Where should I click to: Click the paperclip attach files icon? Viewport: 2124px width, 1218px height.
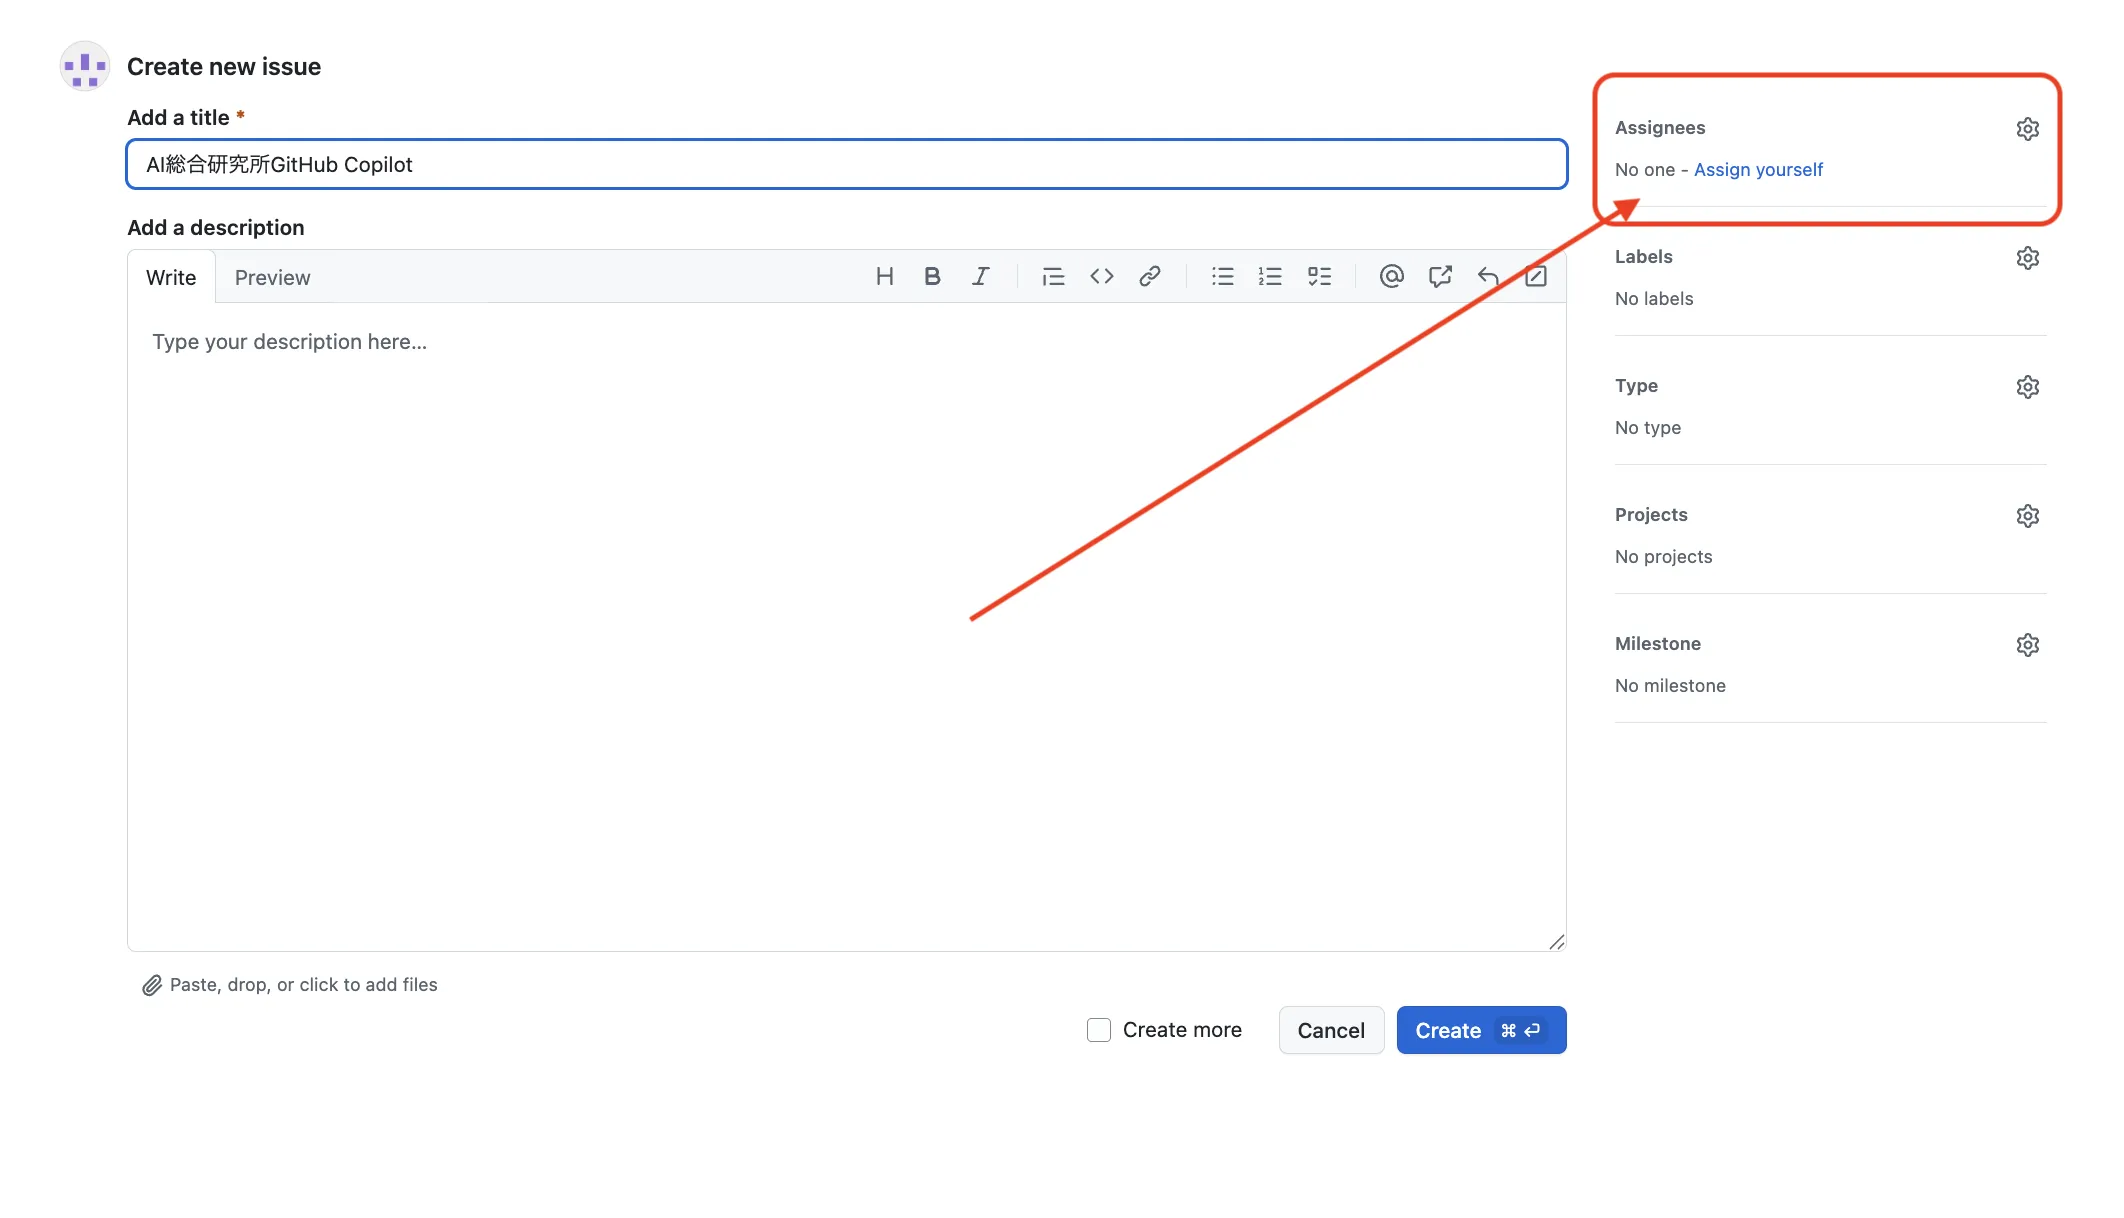click(152, 985)
